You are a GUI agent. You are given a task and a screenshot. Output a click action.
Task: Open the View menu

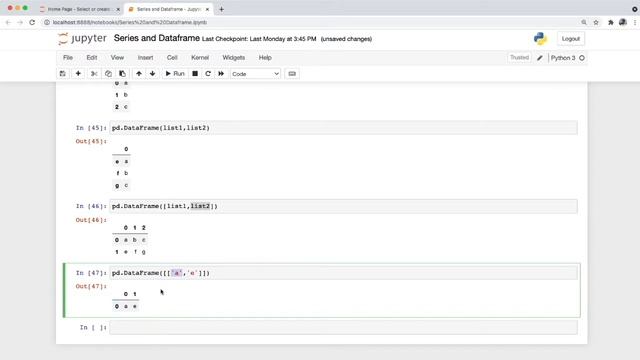pos(117,58)
